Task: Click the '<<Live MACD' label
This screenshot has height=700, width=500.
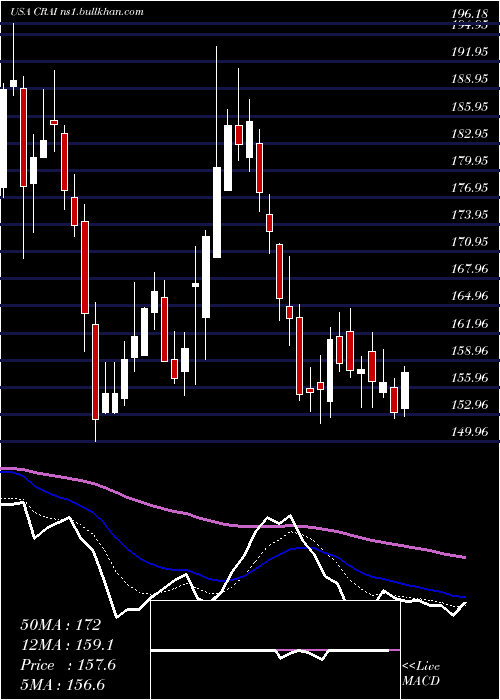Action: [x=421, y=673]
